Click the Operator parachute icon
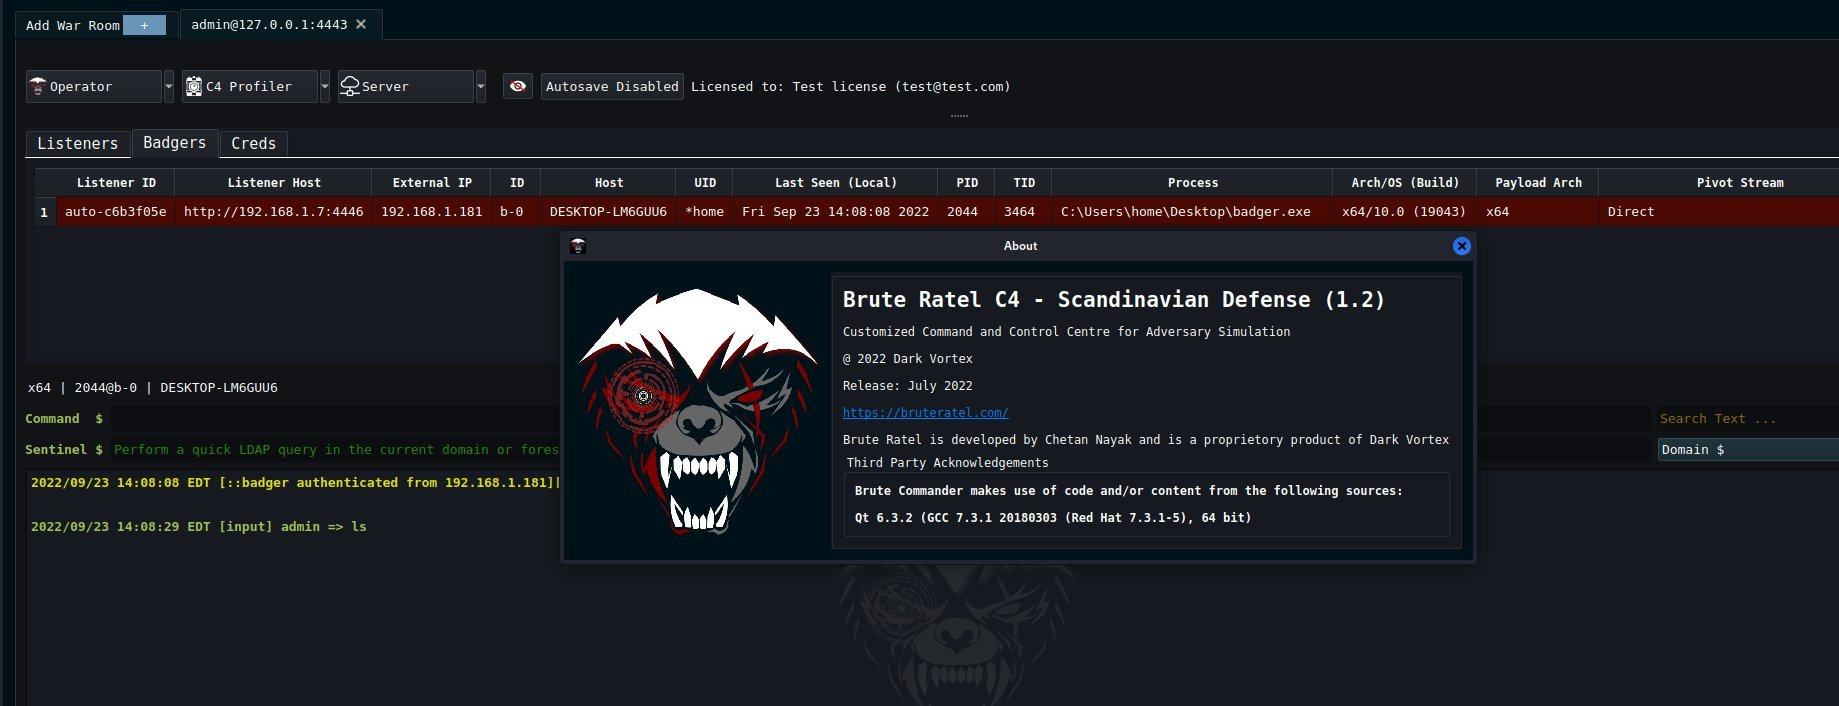 (x=38, y=86)
